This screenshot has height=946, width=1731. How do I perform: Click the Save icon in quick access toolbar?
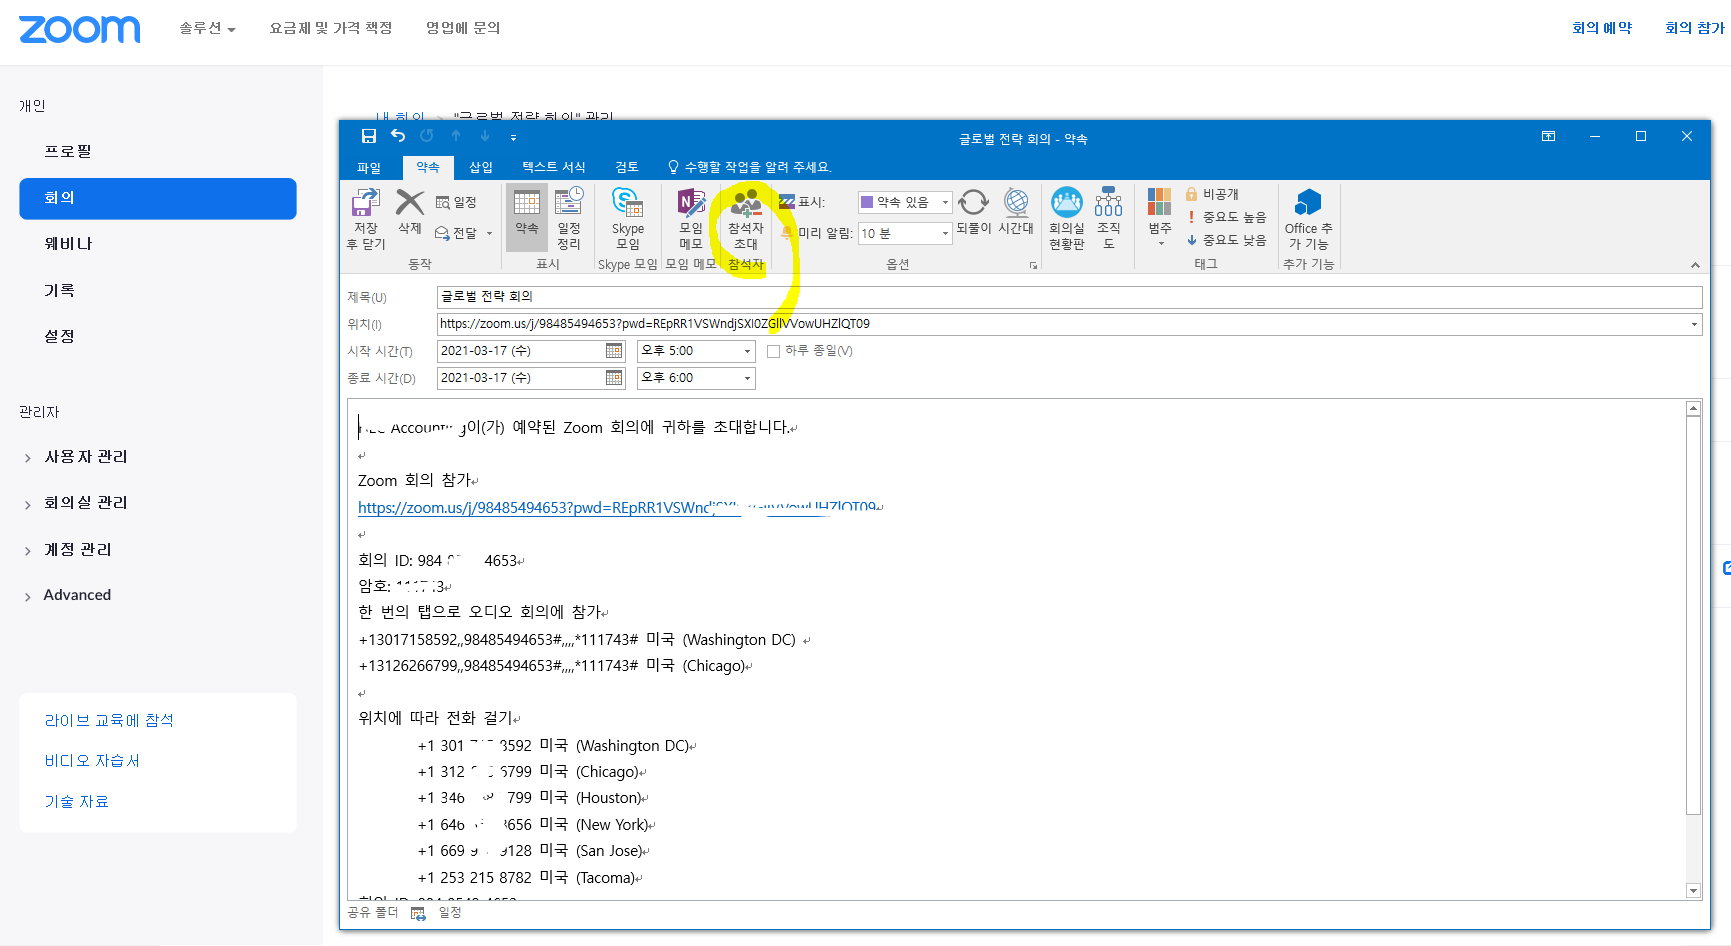[369, 136]
